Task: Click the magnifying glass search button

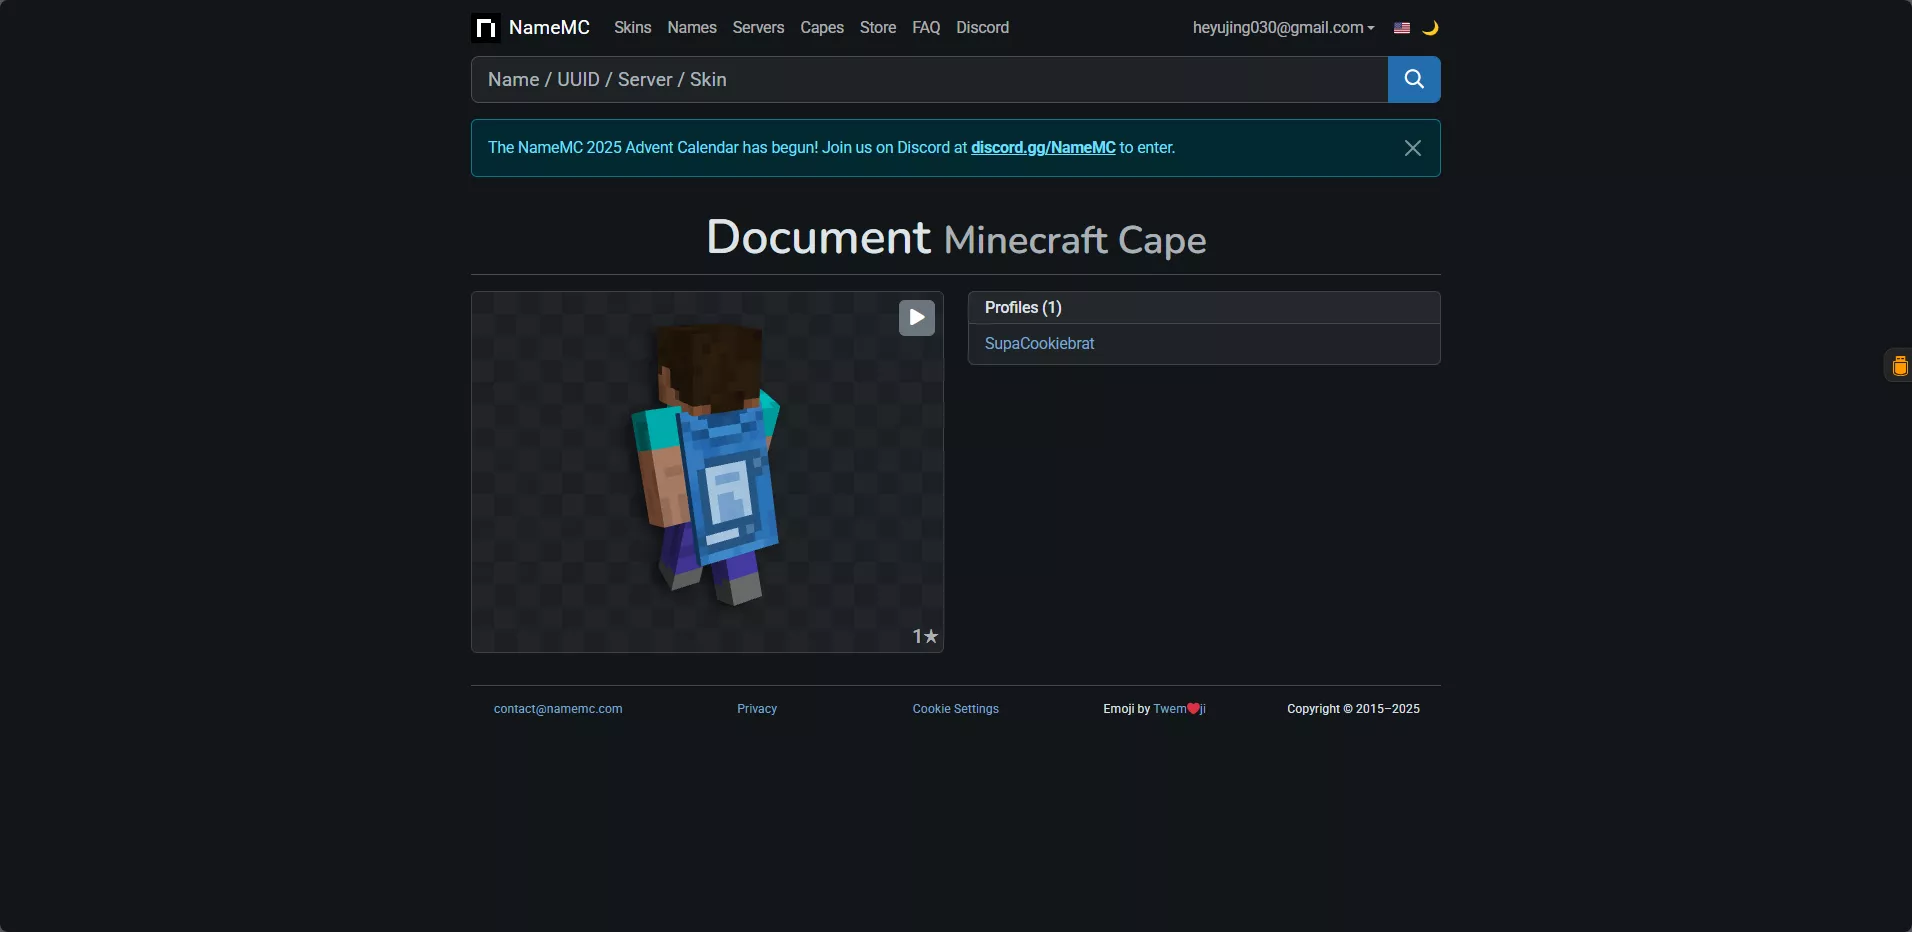Action: point(1413,80)
